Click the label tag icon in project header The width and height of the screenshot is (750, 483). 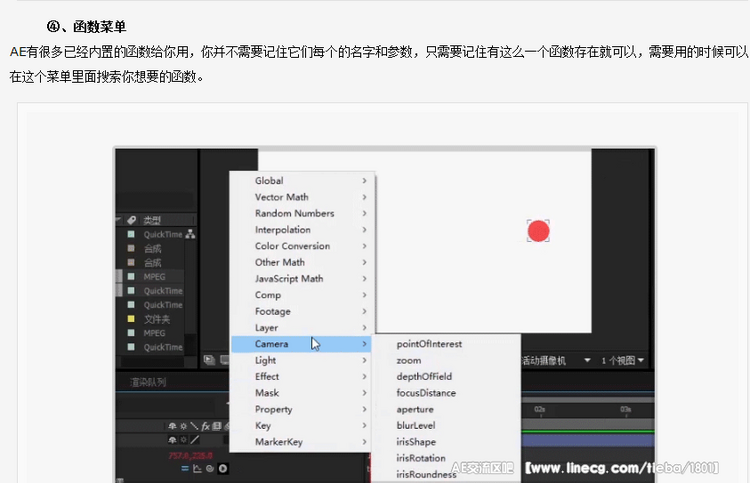pos(132,220)
